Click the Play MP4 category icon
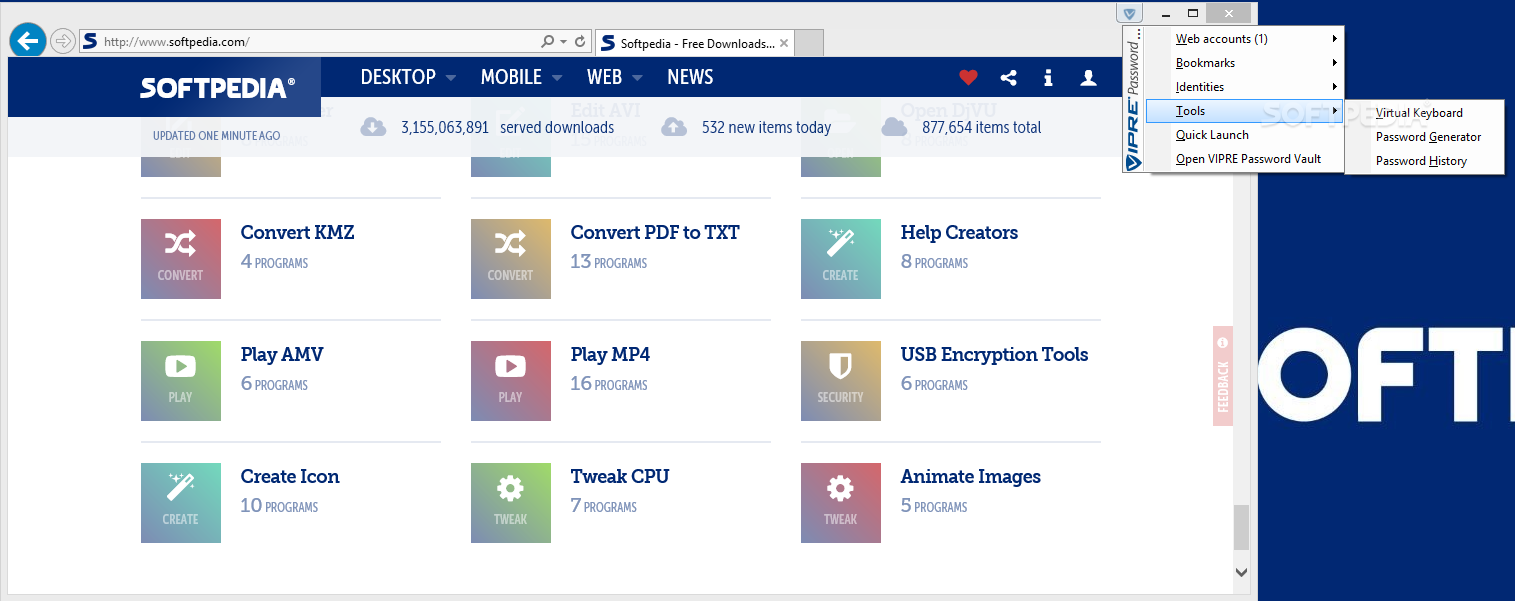The width and height of the screenshot is (1515, 601). point(511,381)
